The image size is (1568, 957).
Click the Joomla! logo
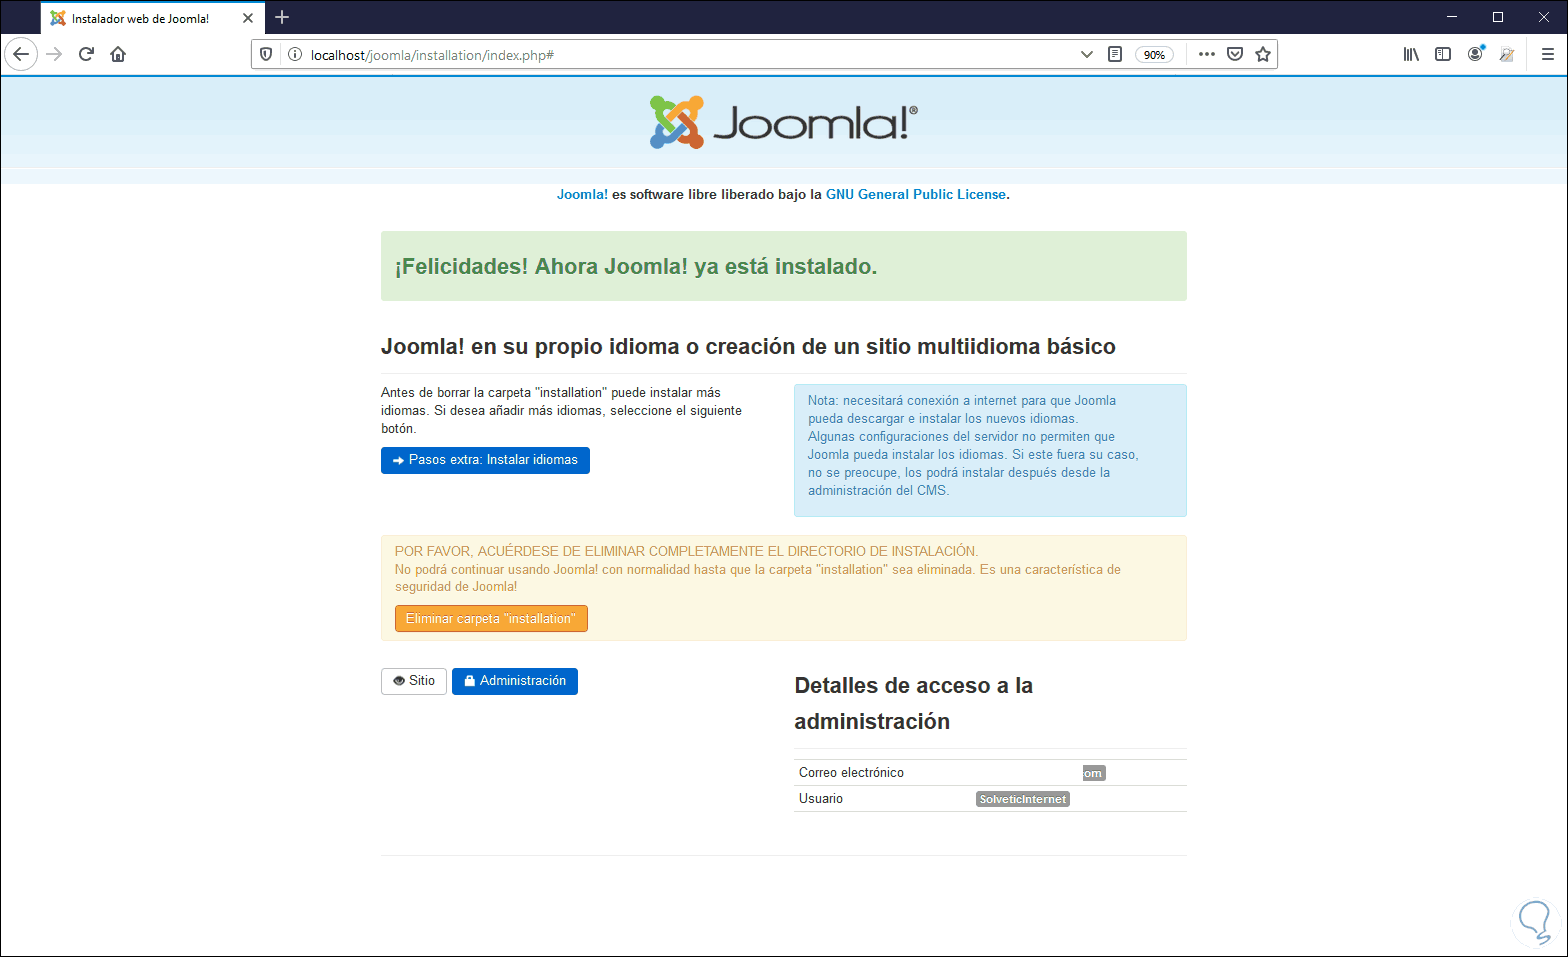[784, 122]
